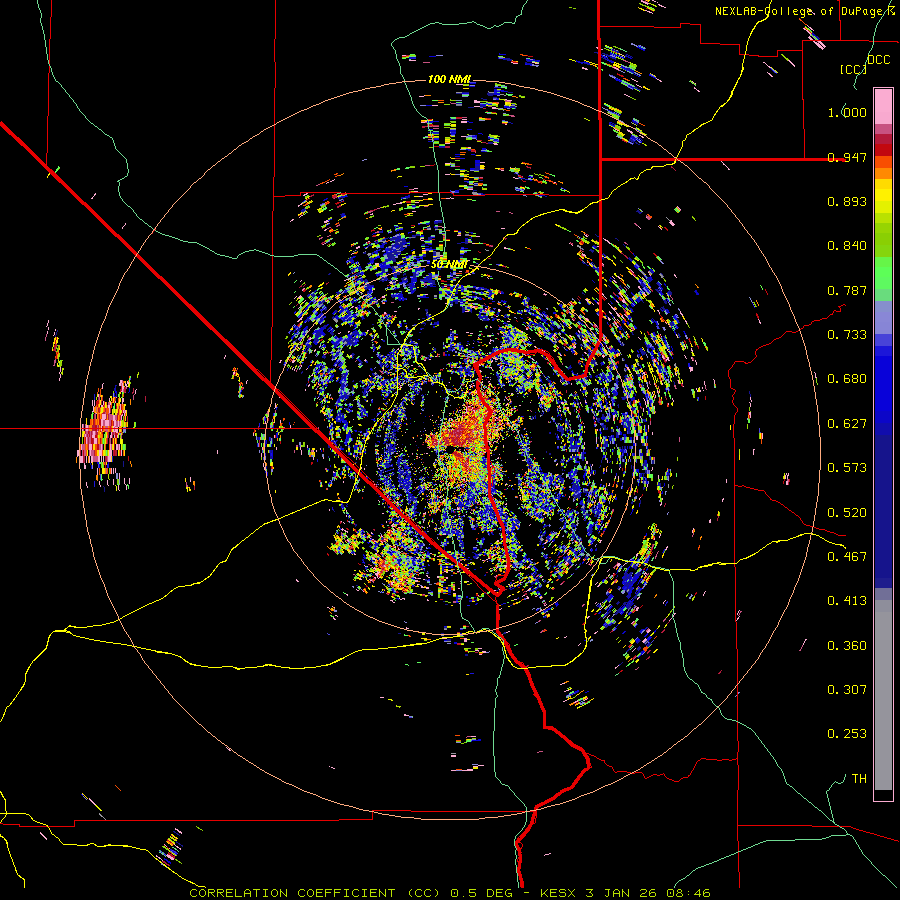Click the 0.947 scale value
900x900 pixels.
click(847, 157)
